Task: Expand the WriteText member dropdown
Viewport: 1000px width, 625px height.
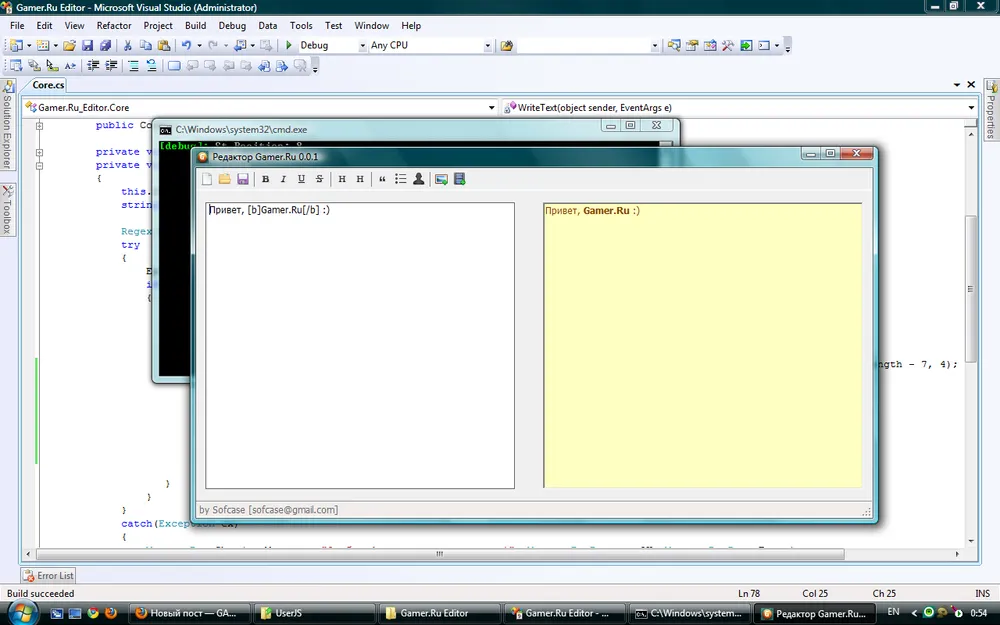Action: point(971,107)
